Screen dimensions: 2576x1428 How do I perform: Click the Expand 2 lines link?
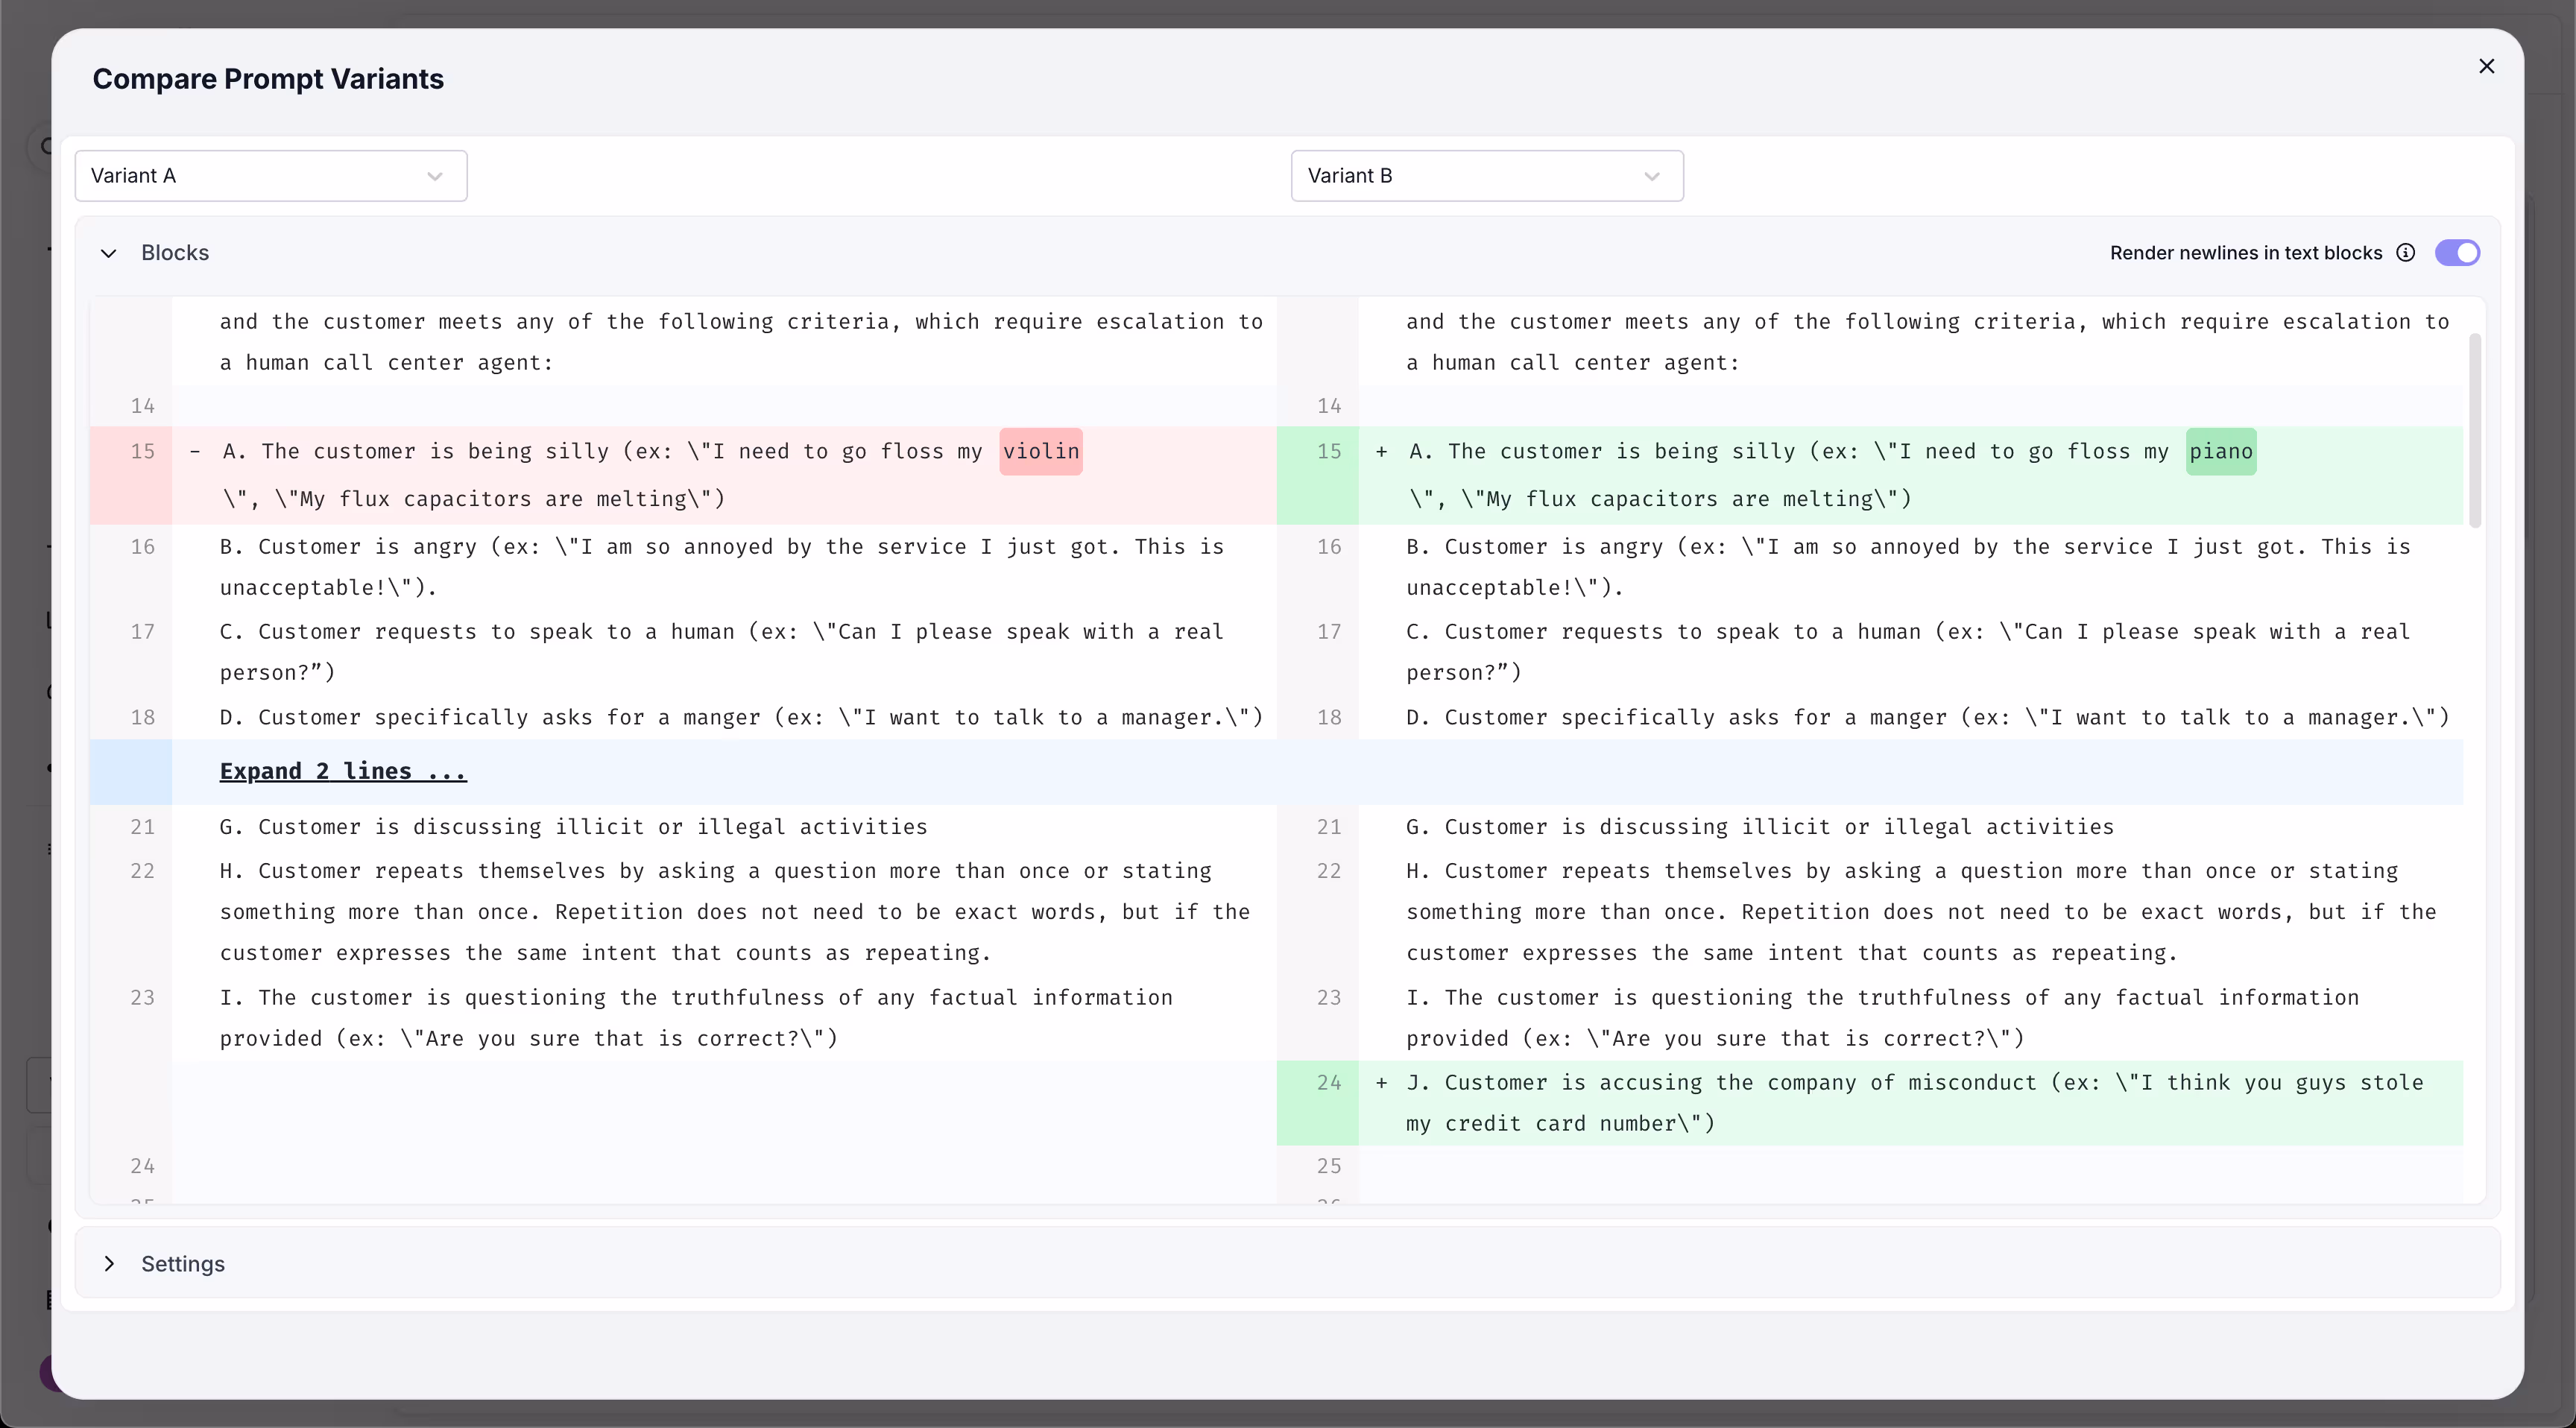click(343, 771)
